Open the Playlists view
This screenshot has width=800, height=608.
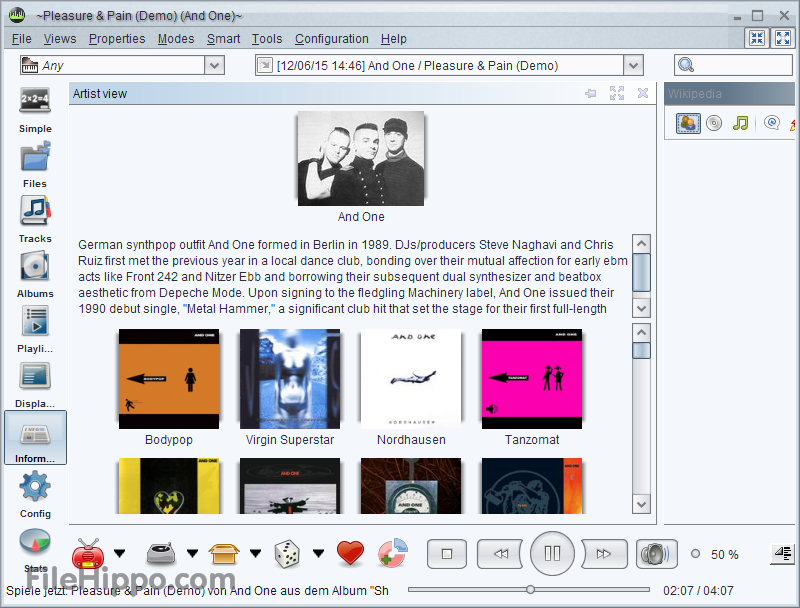click(x=35, y=330)
